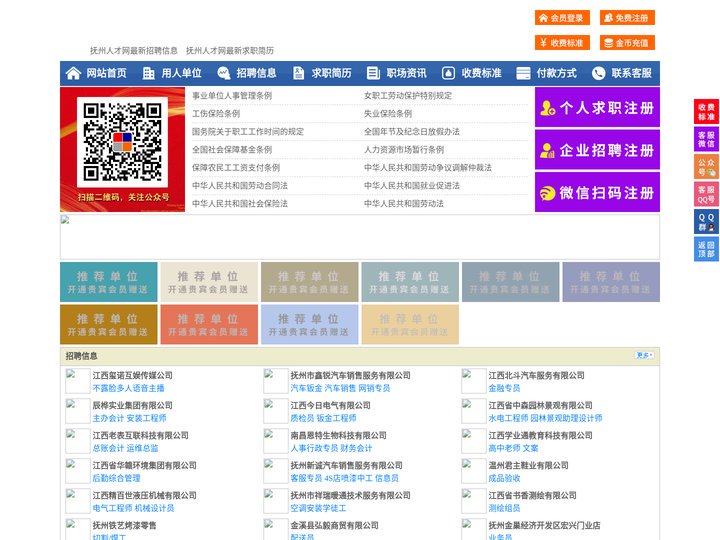Click the 会员登录 button

click(562, 18)
